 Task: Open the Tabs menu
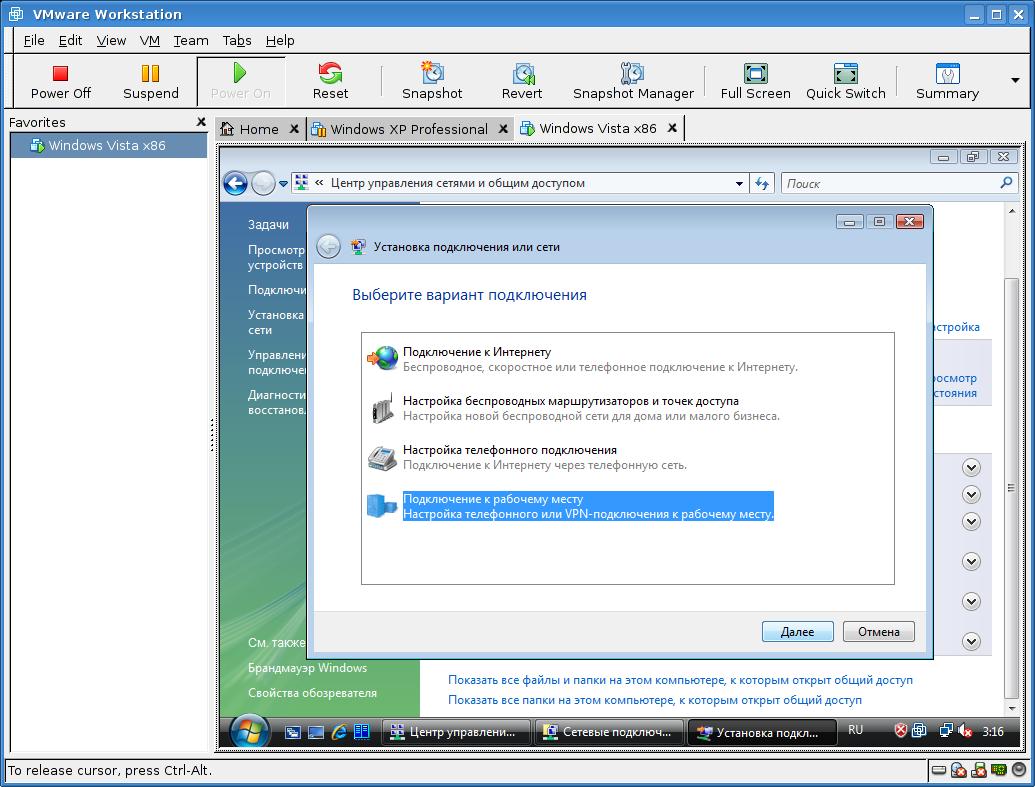click(x=237, y=40)
